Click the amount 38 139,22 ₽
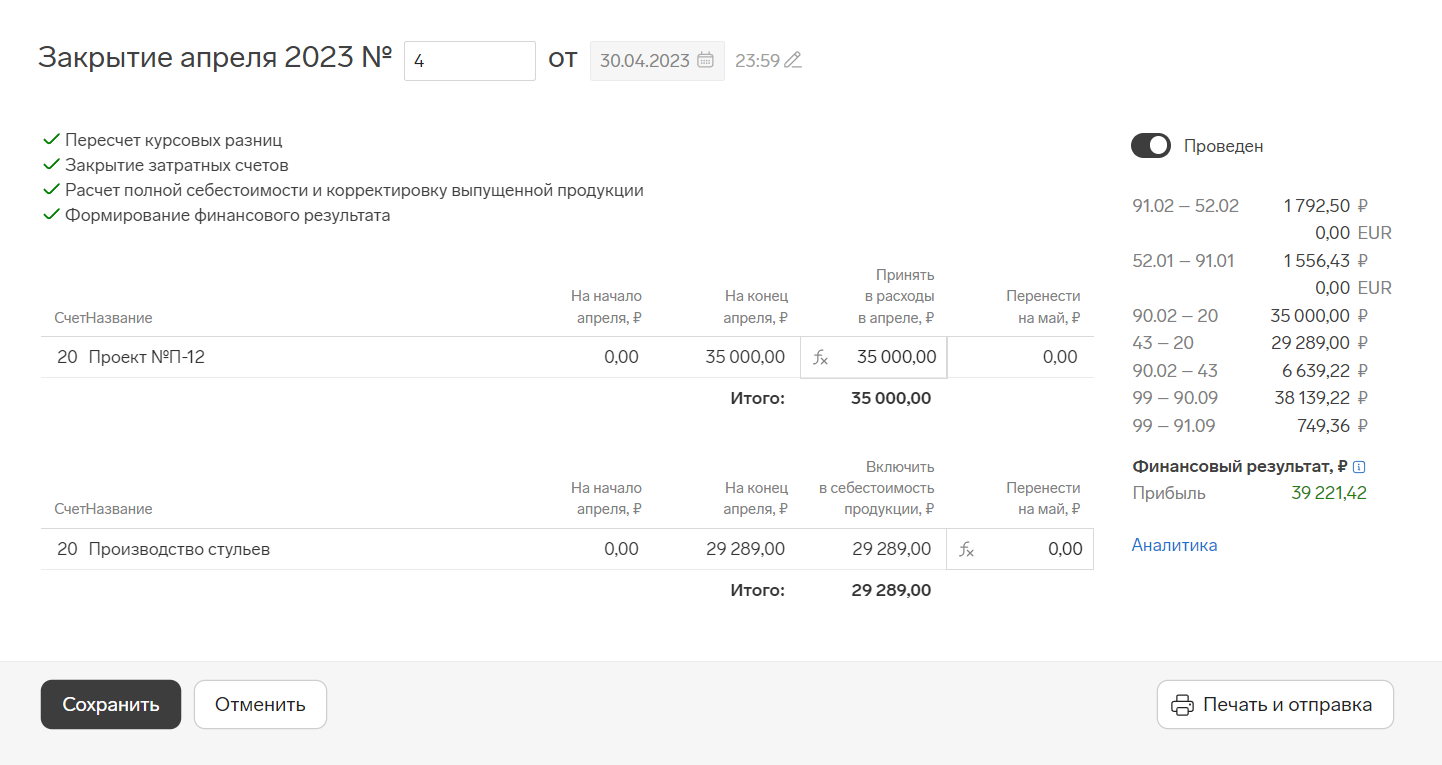This screenshot has width=1442, height=765. click(x=1321, y=398)
